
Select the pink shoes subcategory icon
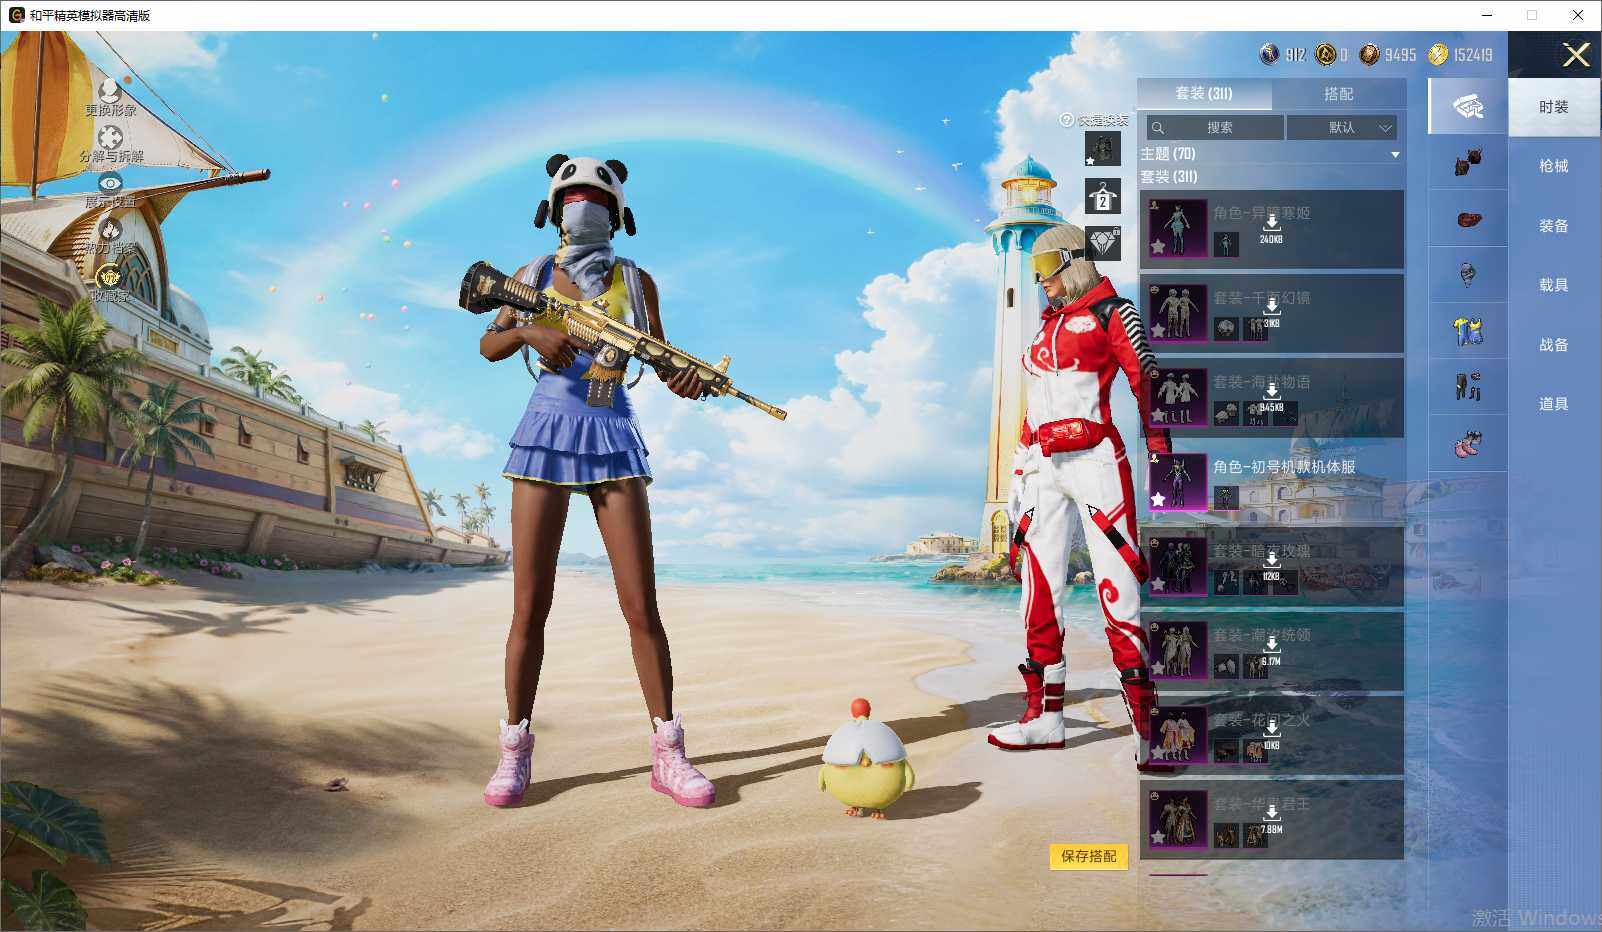[x=1468, y=444]
